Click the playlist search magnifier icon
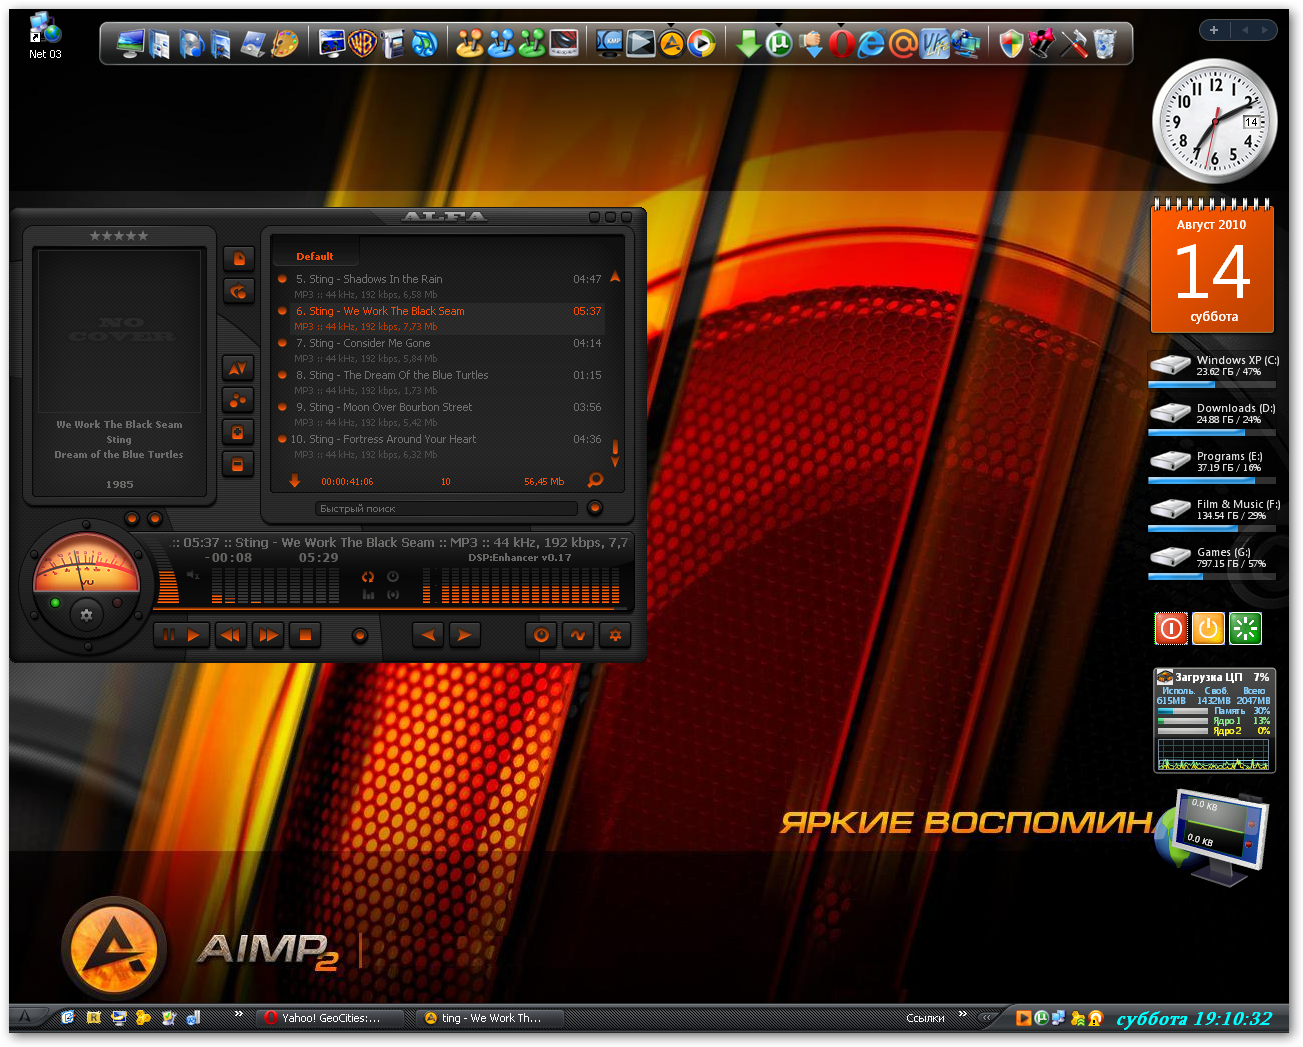The height and width of the screenshot is (1047, 1303). click(594, 480)
